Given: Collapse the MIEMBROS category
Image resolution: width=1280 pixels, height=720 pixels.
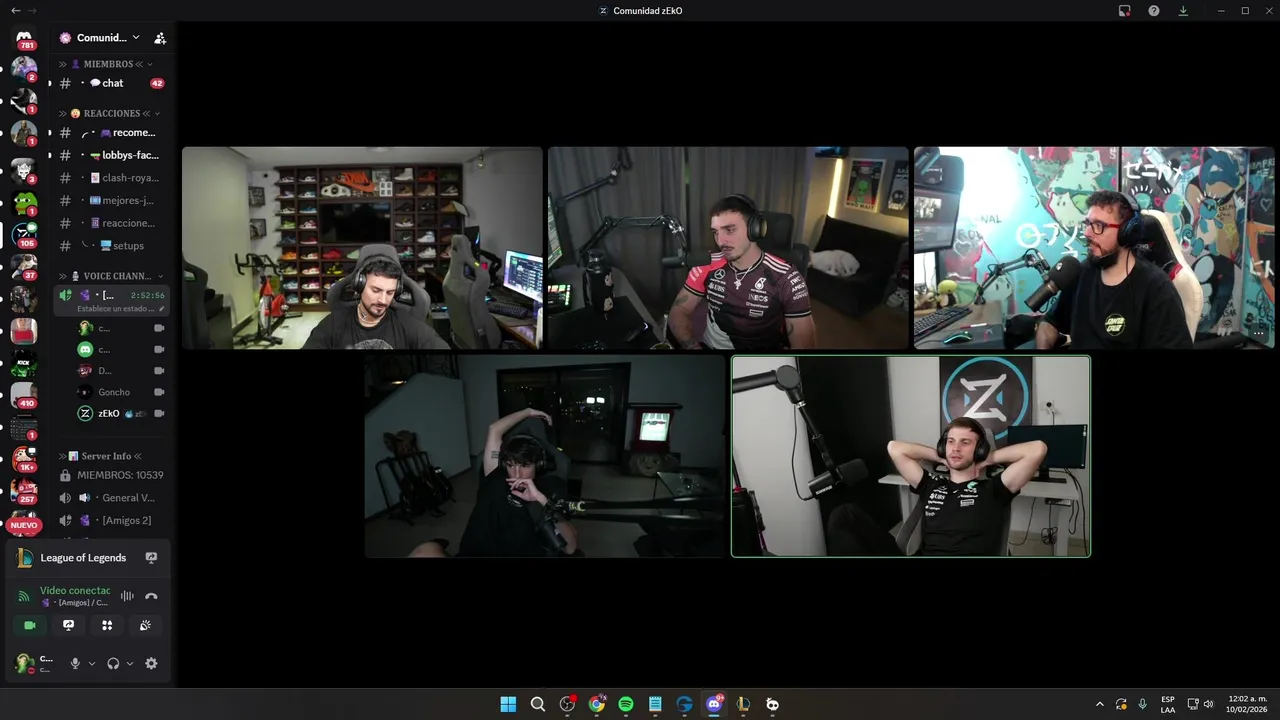Looking at the screenshot, I should [x=108, y=64].
